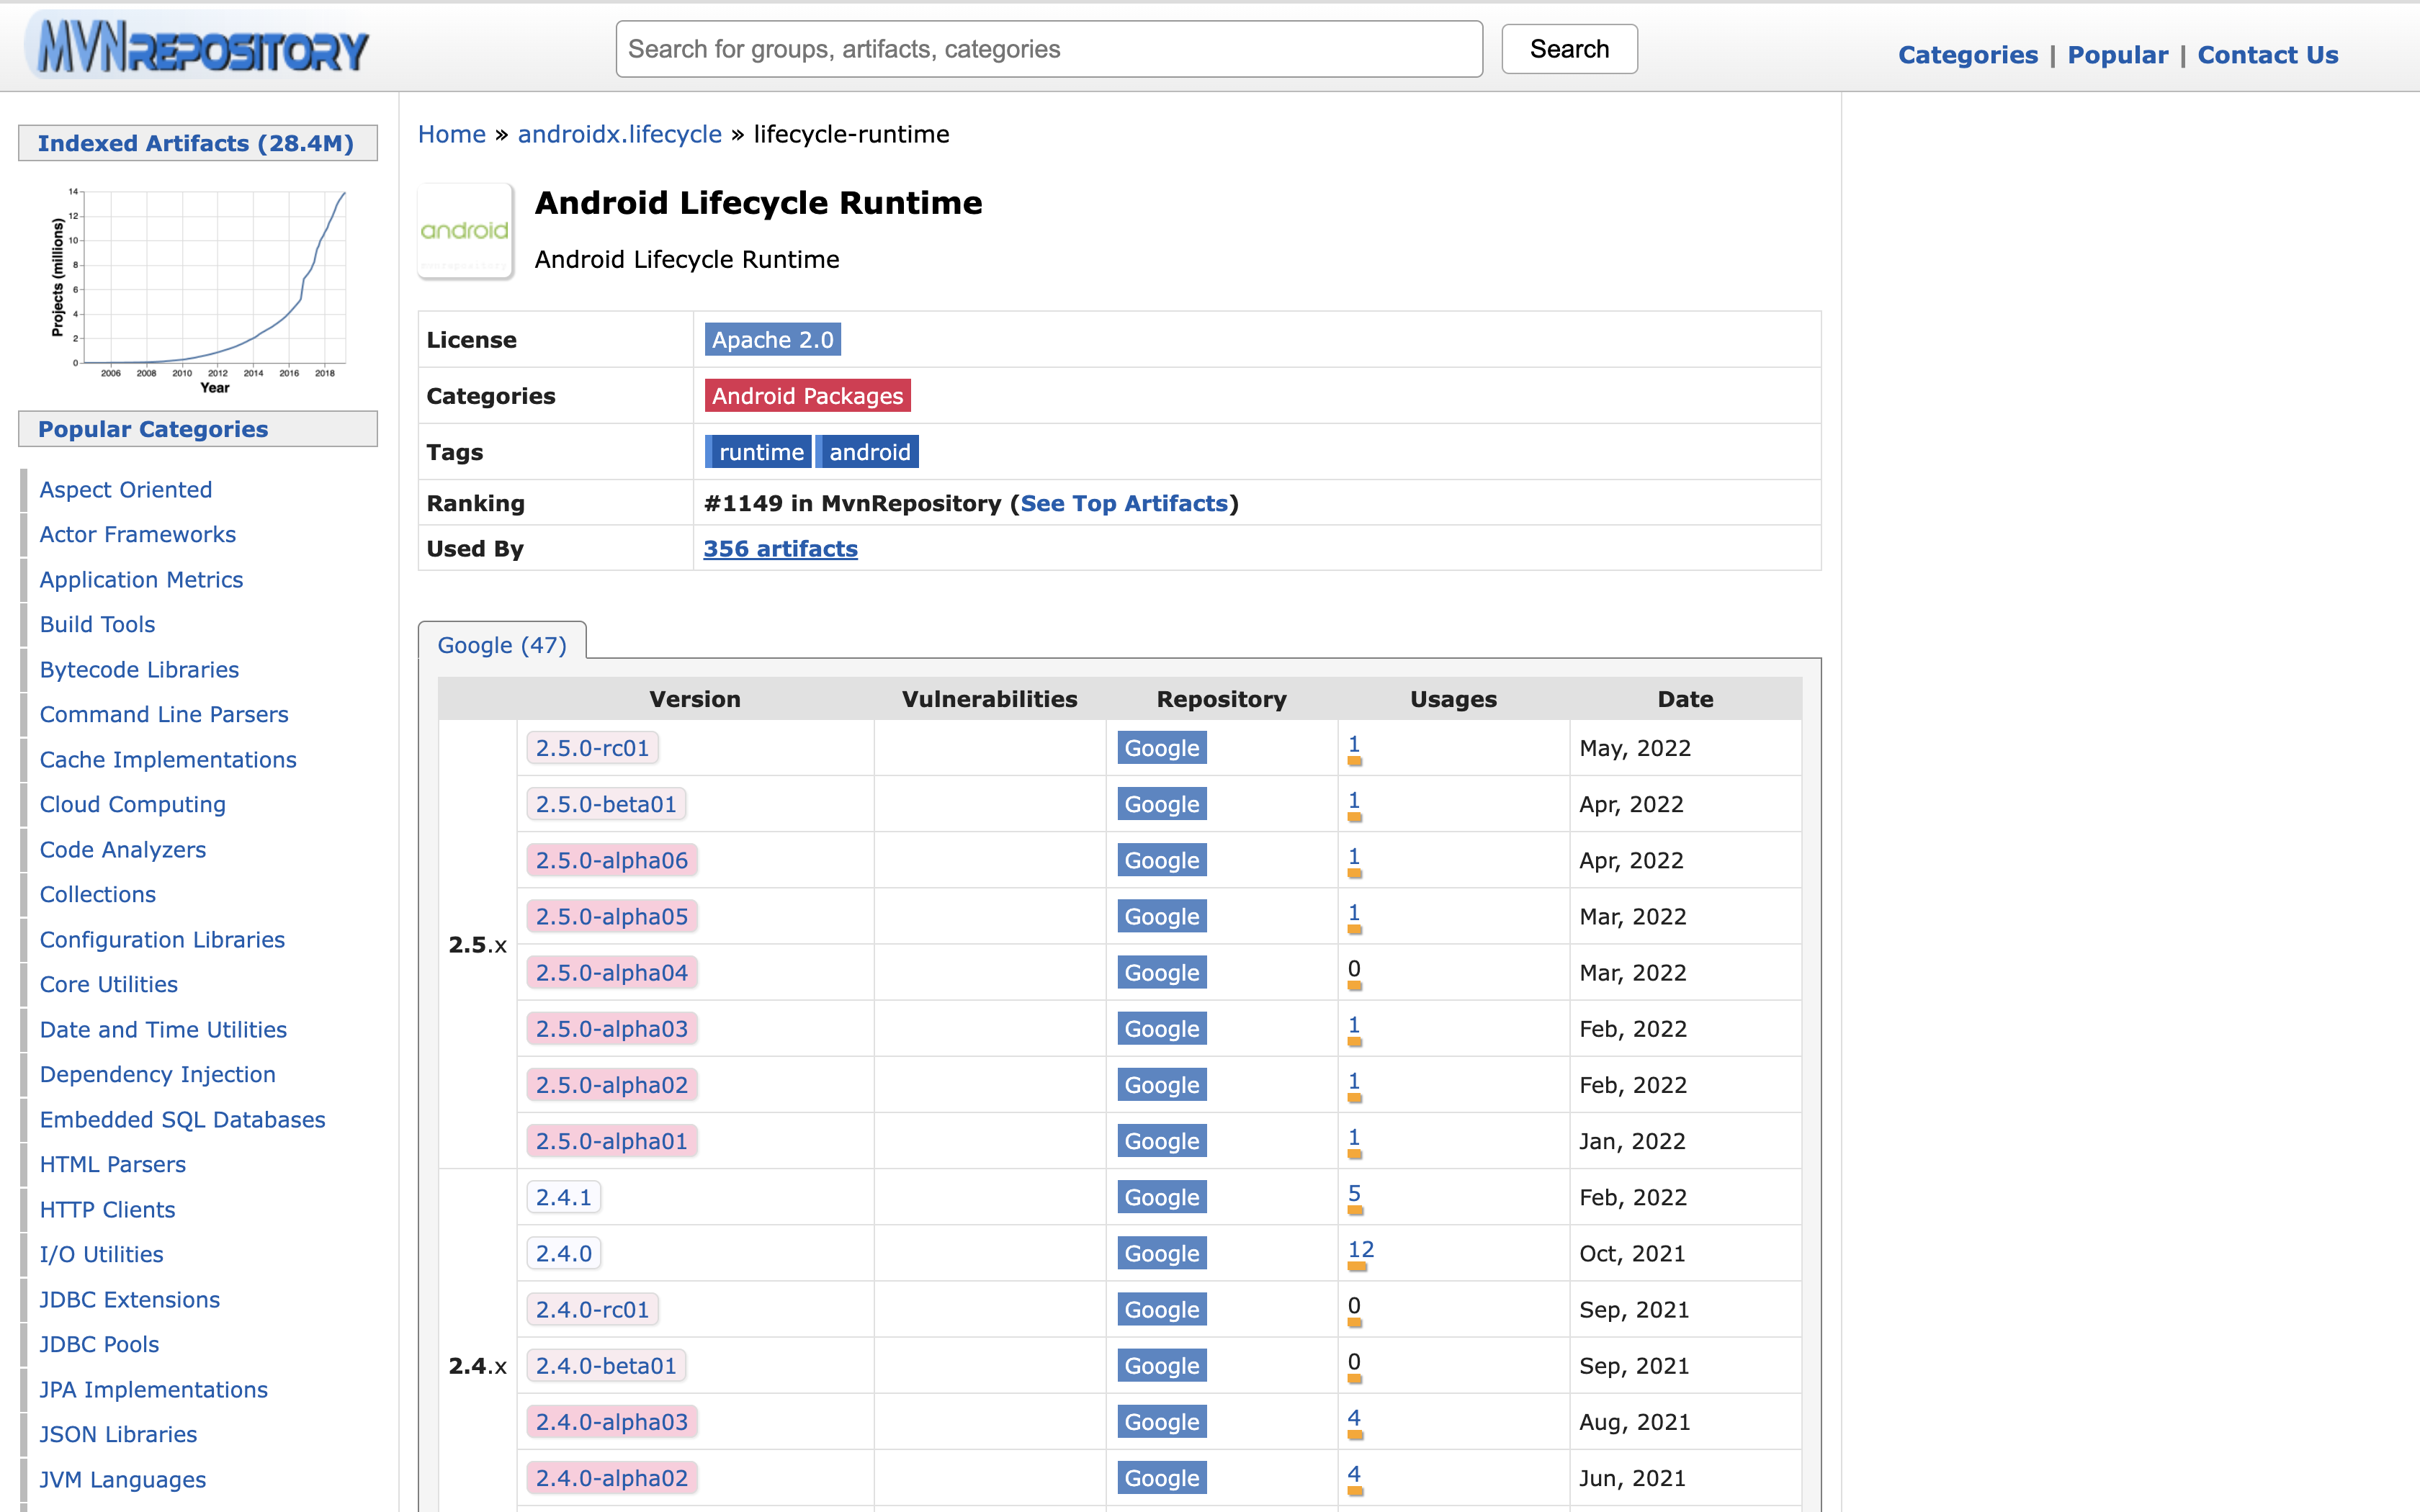Screen dimensions: 2420x1512
Task: Click Google repository badge for 2.5.0-rc01
Action: [x=1162, y=748]
